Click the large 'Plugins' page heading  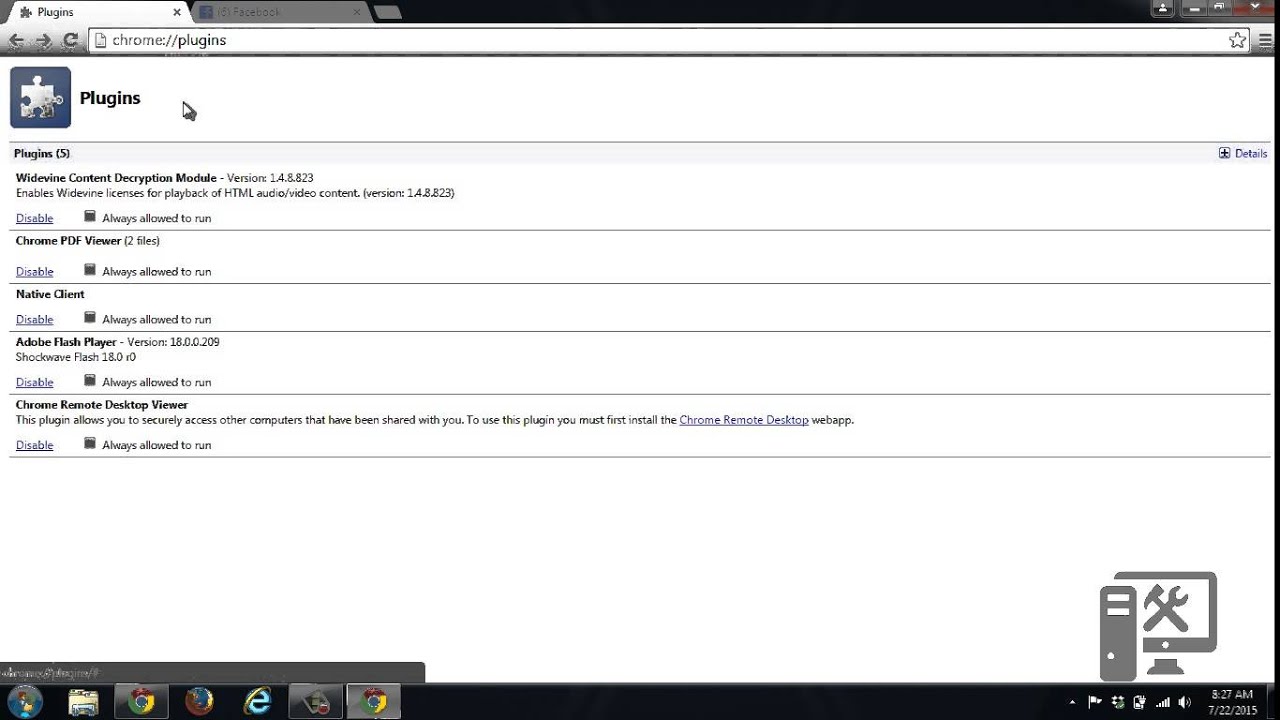(x=110, y=98)
